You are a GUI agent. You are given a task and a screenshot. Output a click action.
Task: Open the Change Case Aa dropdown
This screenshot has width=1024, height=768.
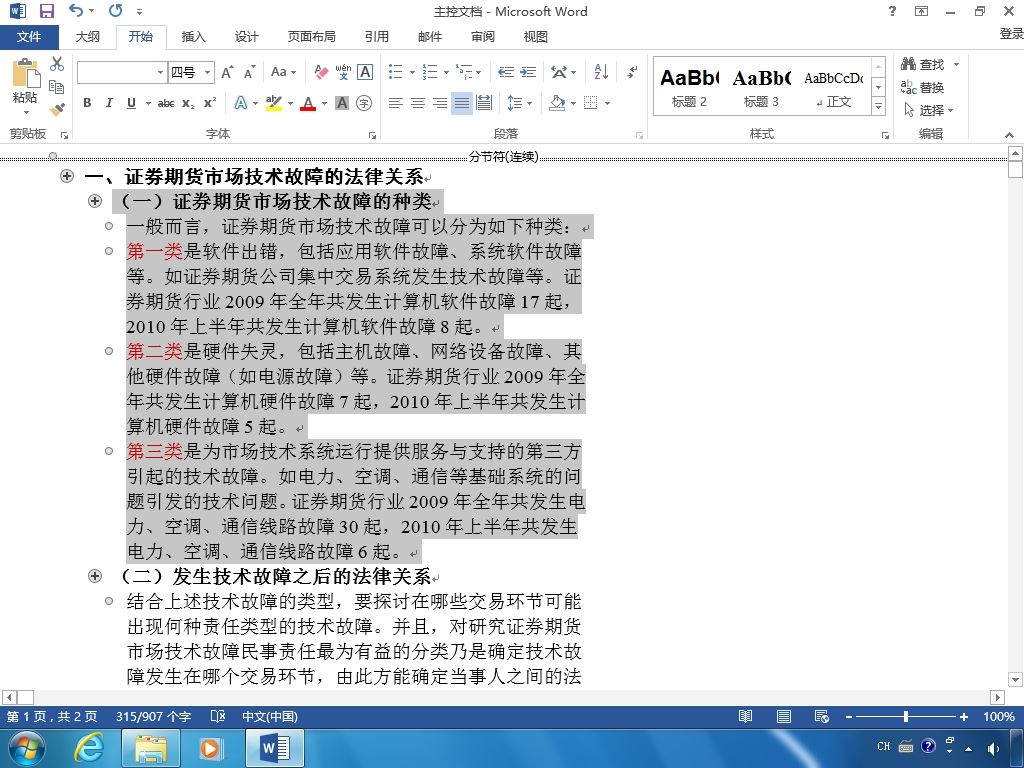[283, 72]
